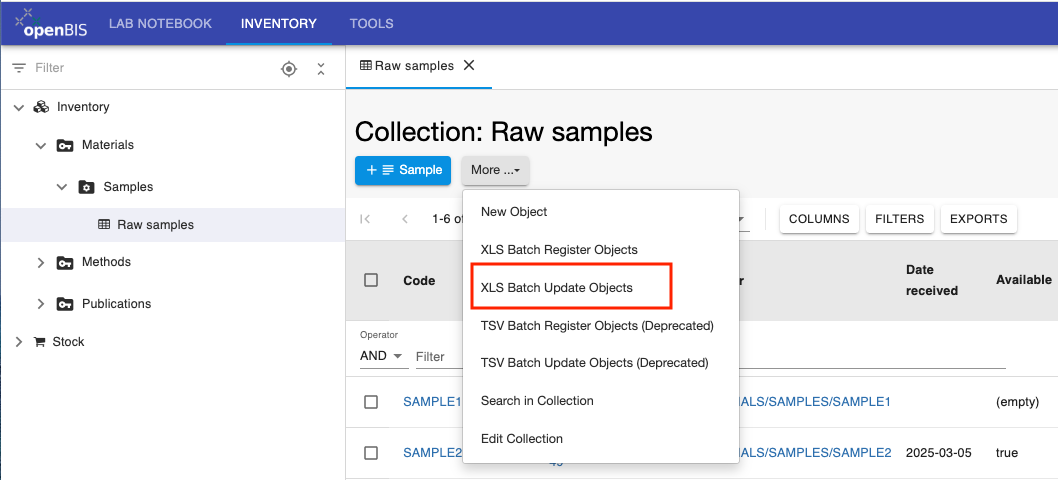Screen dimensions: 1058x480
Task: Open the SAMPLES/SAMPLE1 identifier link
Action: tap(816, 402)
